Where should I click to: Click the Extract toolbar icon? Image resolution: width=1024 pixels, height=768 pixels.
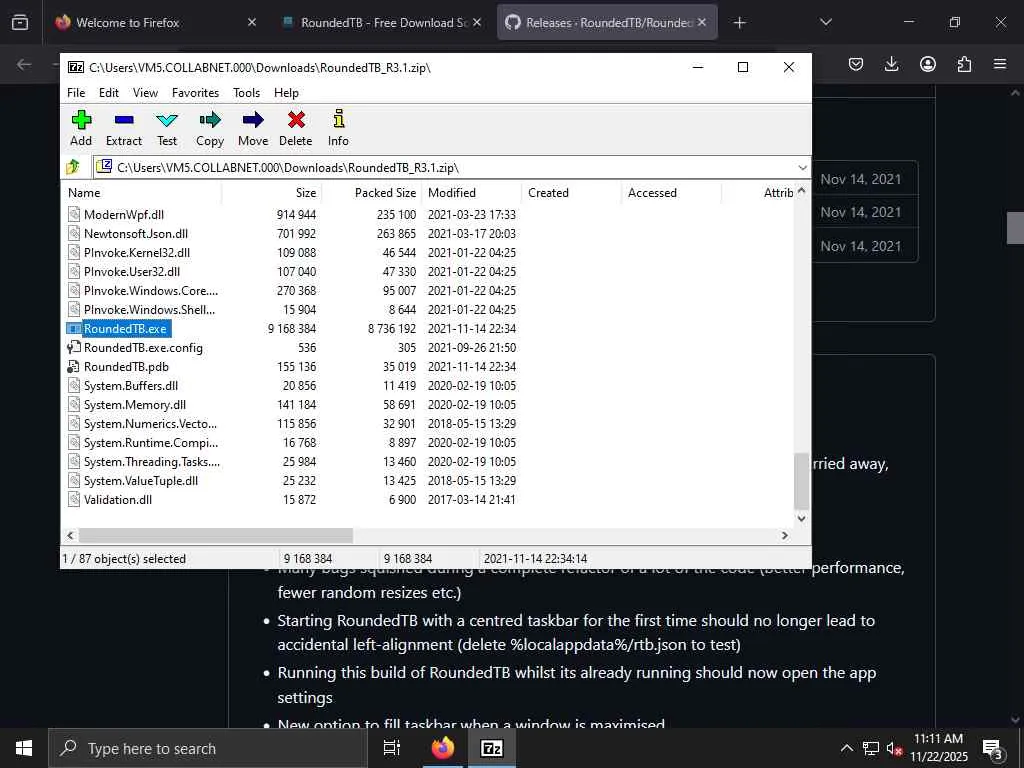(123, 129)
